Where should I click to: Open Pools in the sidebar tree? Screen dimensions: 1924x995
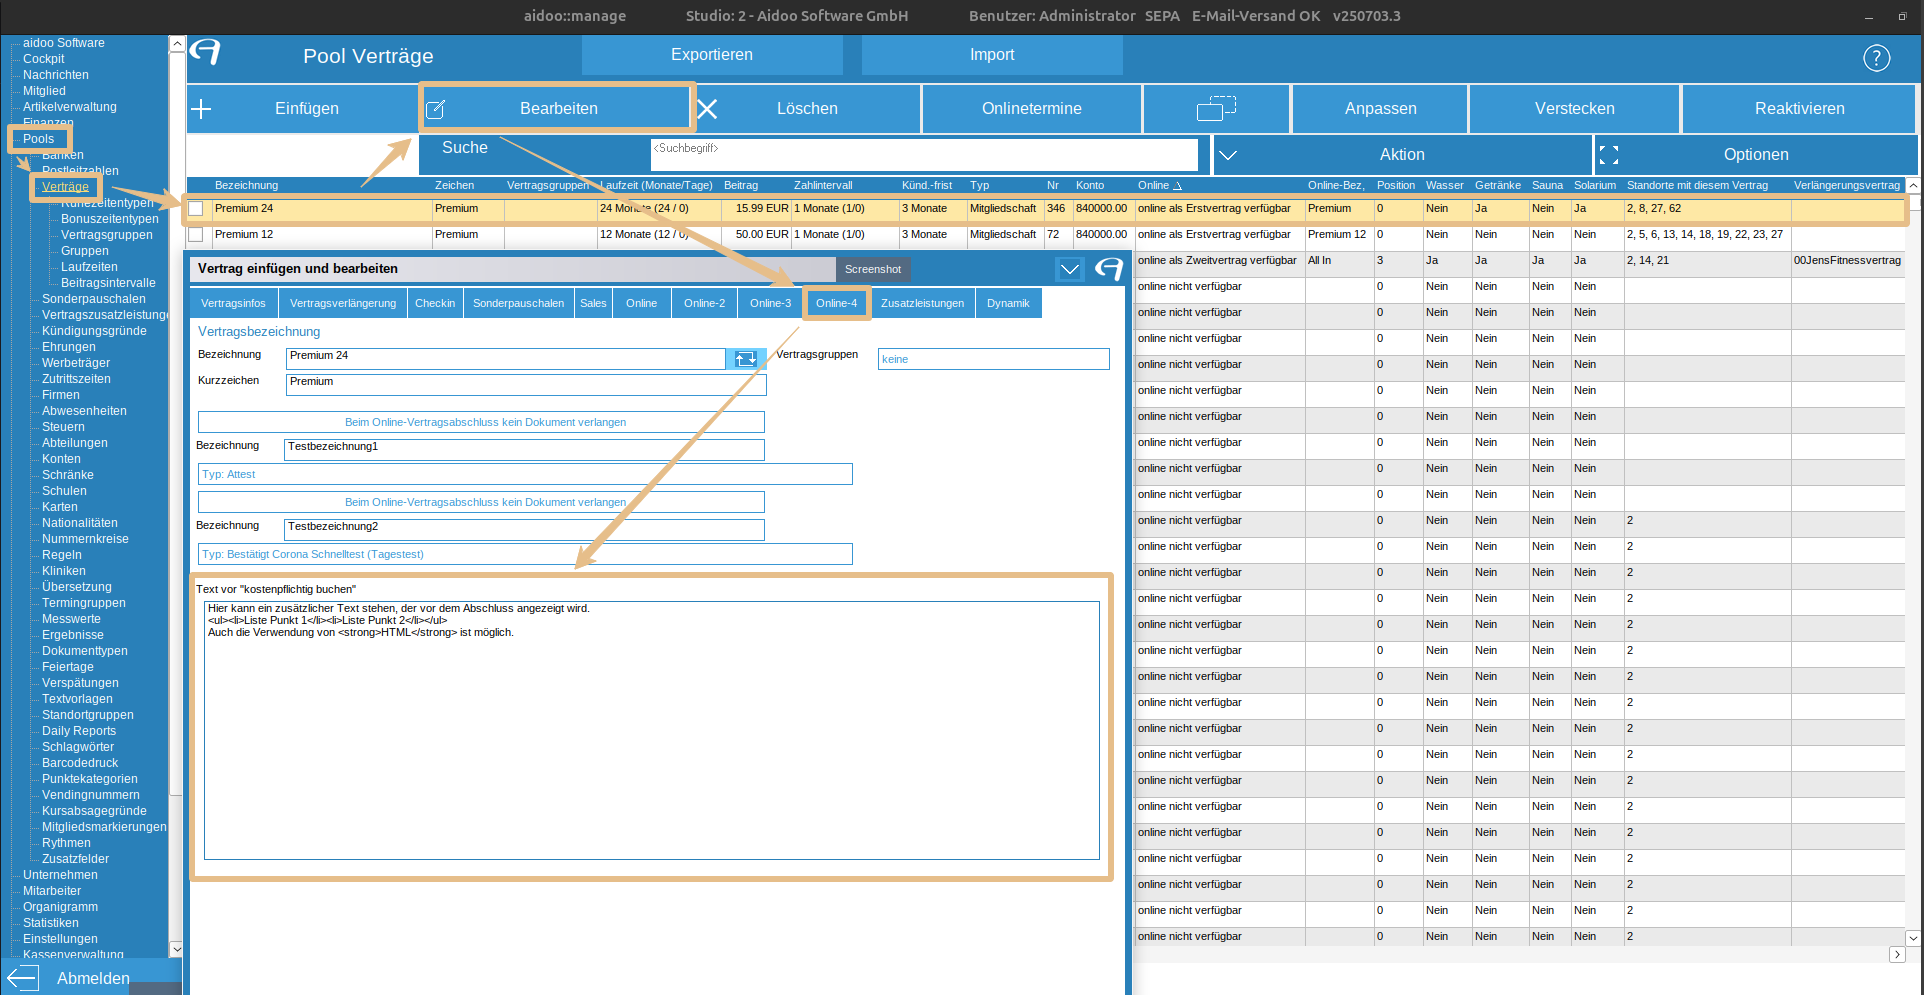[x=38, y=139]
